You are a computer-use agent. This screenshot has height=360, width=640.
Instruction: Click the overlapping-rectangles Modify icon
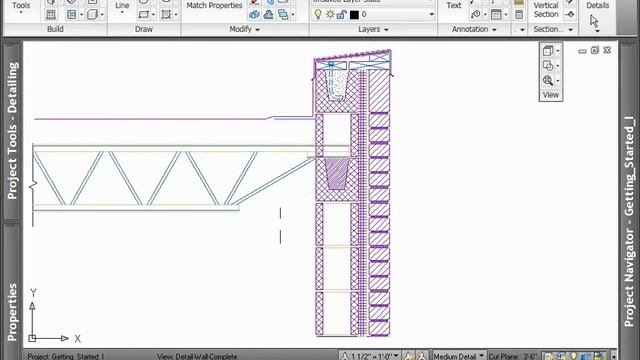283,15
